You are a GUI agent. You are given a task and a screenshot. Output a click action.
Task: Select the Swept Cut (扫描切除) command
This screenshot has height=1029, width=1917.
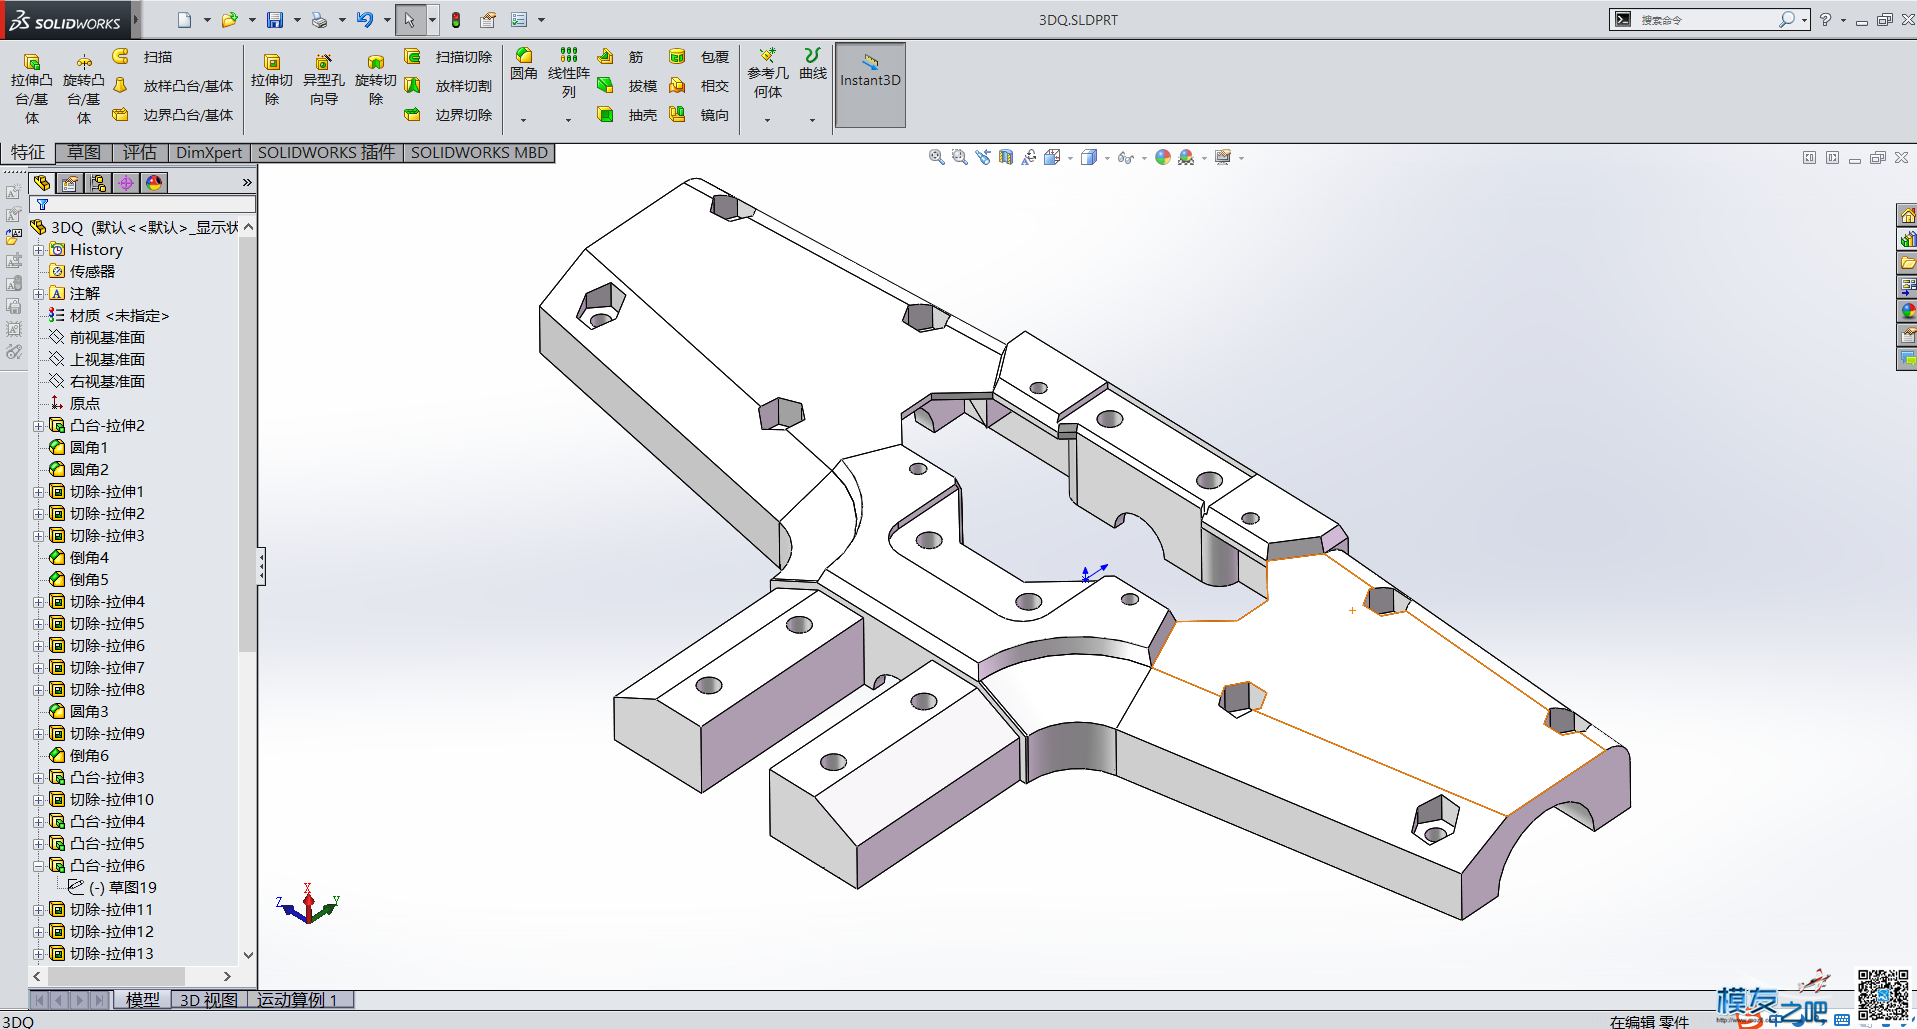(x=448, y=57)
